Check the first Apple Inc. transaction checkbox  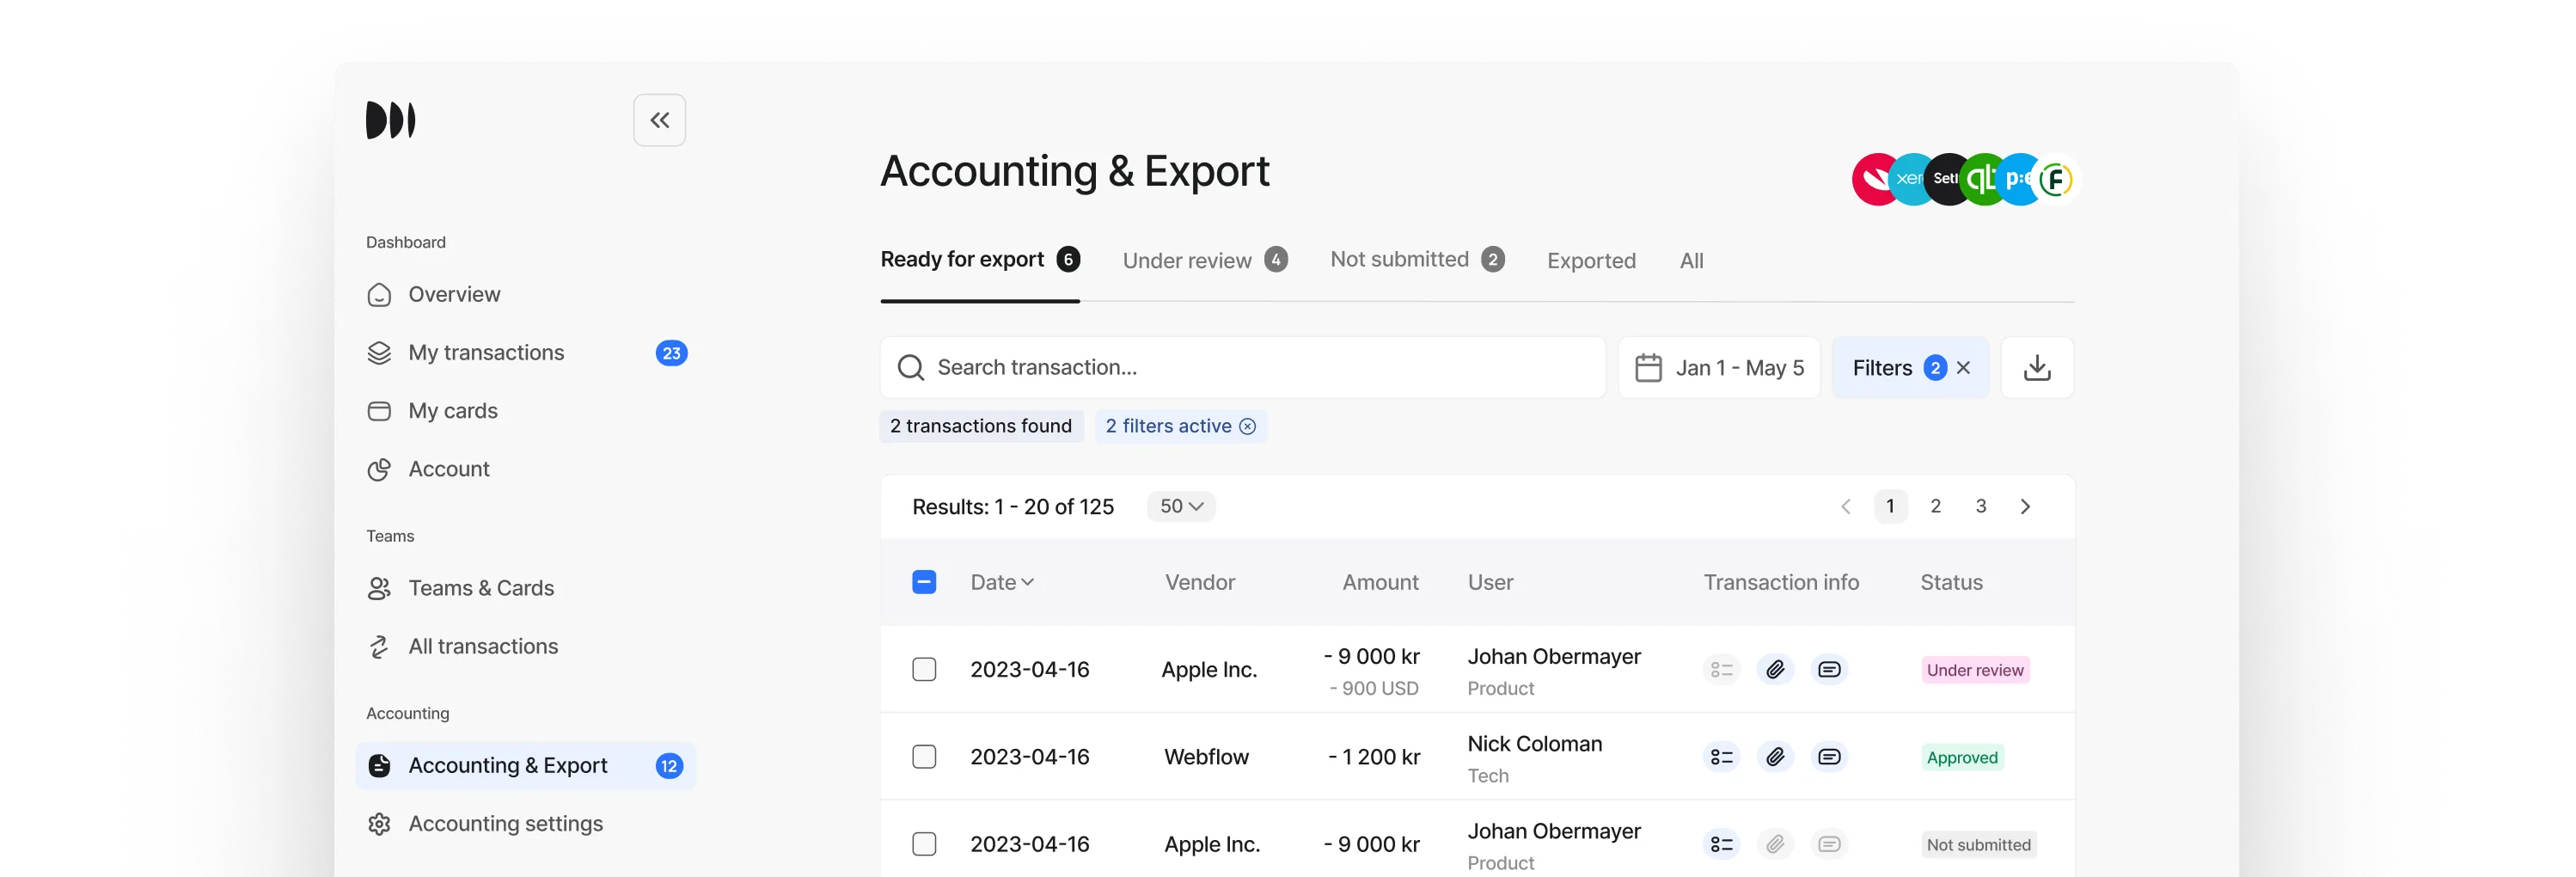[x=924, y=670]
